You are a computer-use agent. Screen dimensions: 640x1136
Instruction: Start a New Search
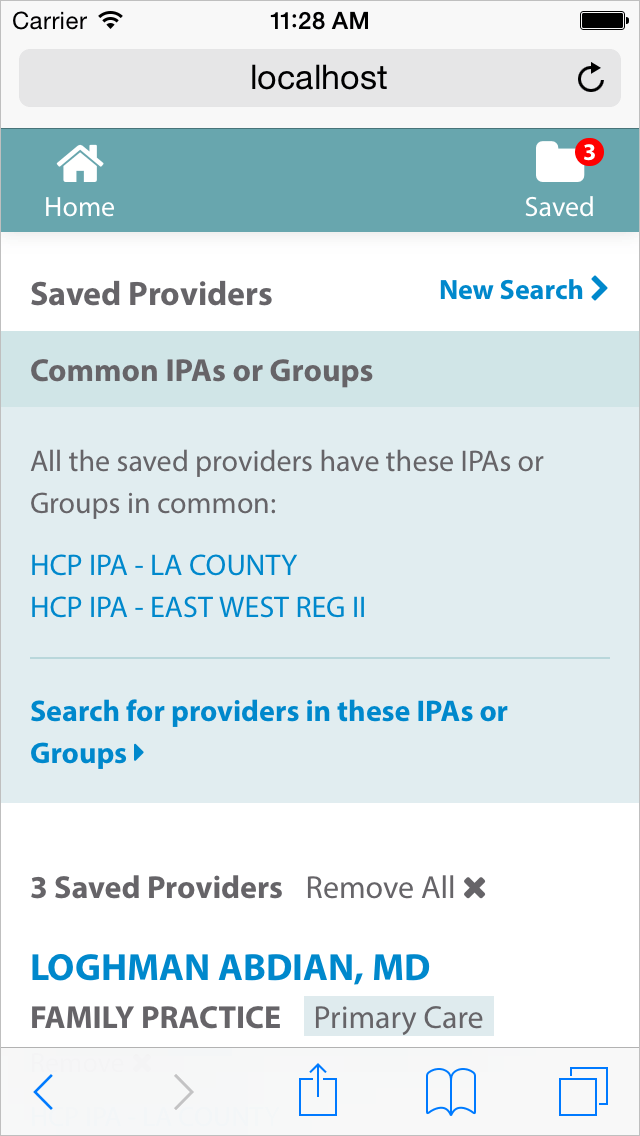pyautogui.click(x=511, y=290)
